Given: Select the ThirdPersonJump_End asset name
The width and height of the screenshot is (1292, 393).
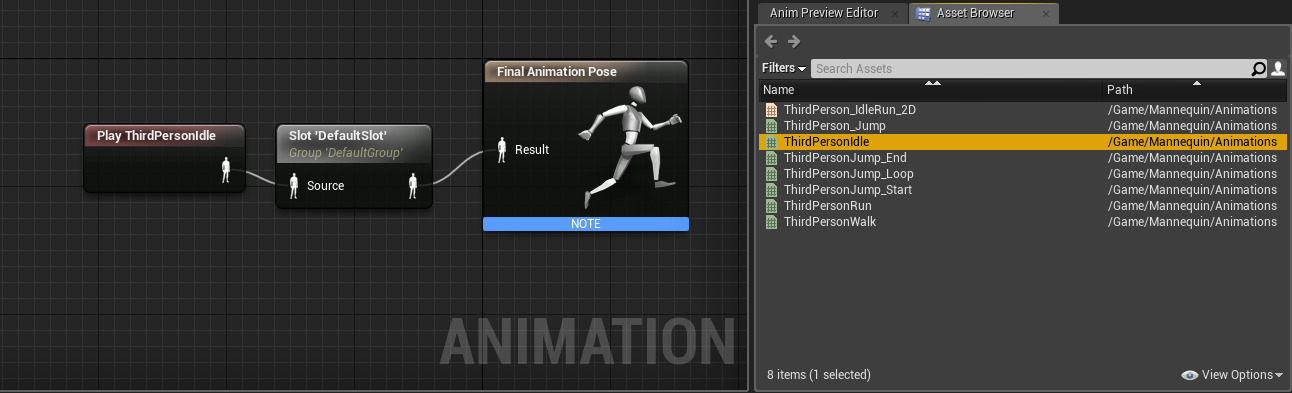Looking at the screenshot, I should pyautogui.click(x=846, y=158).
